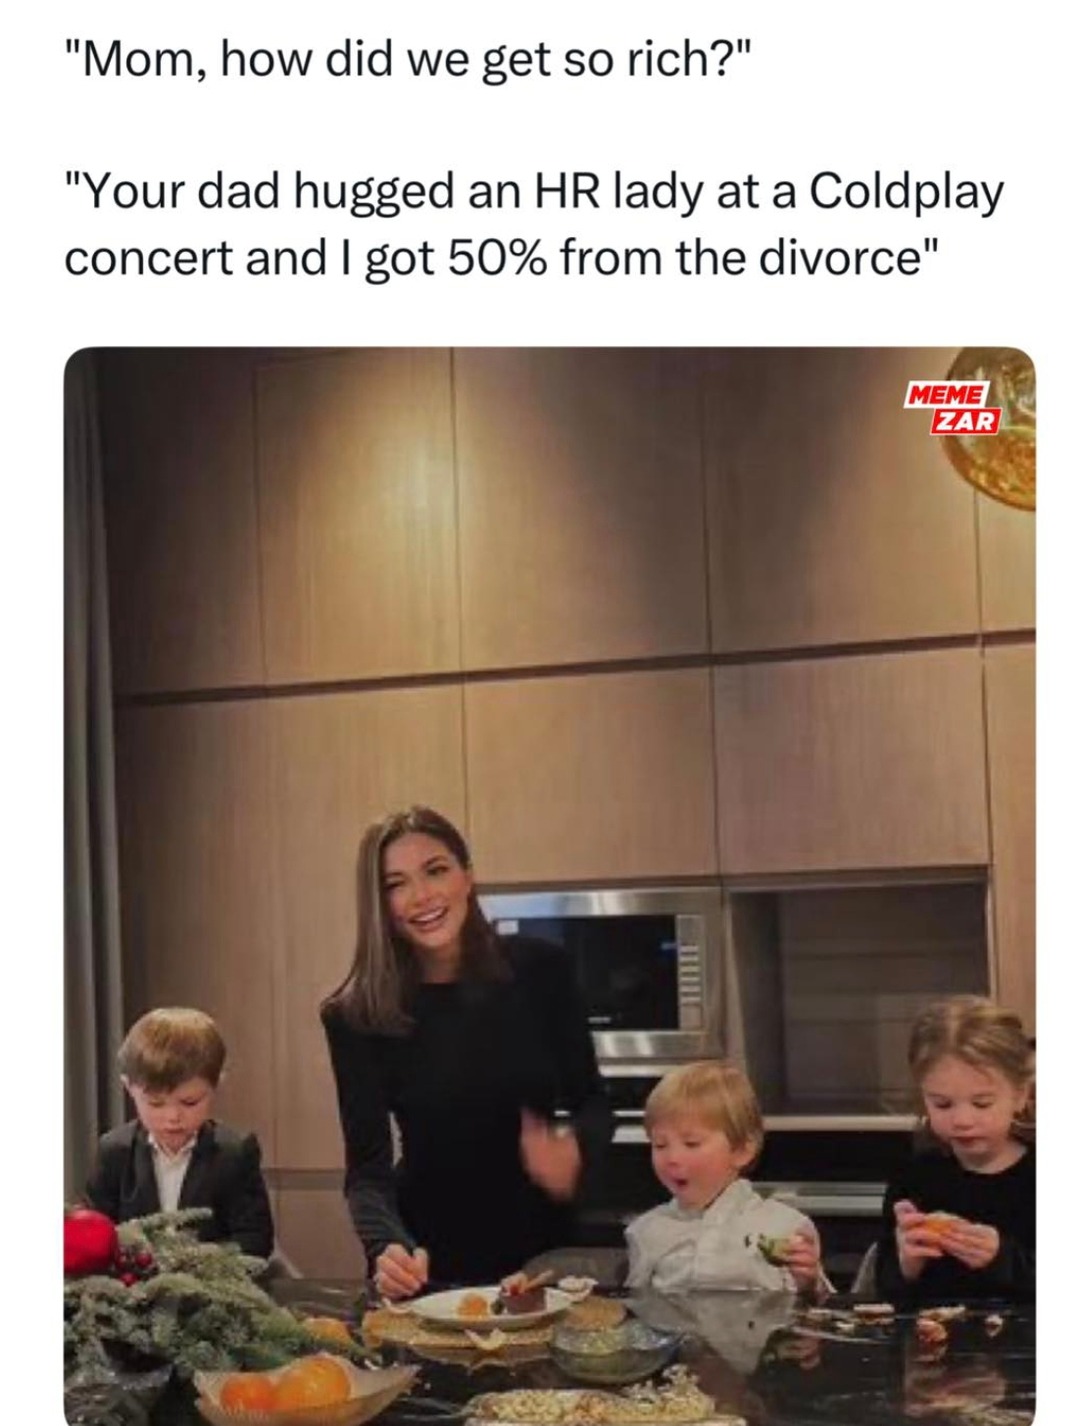Image resolution: width=1080 pixels, height=1426 pixels.
Task: Click the gold round decoration near watermark
Action: 990,428
